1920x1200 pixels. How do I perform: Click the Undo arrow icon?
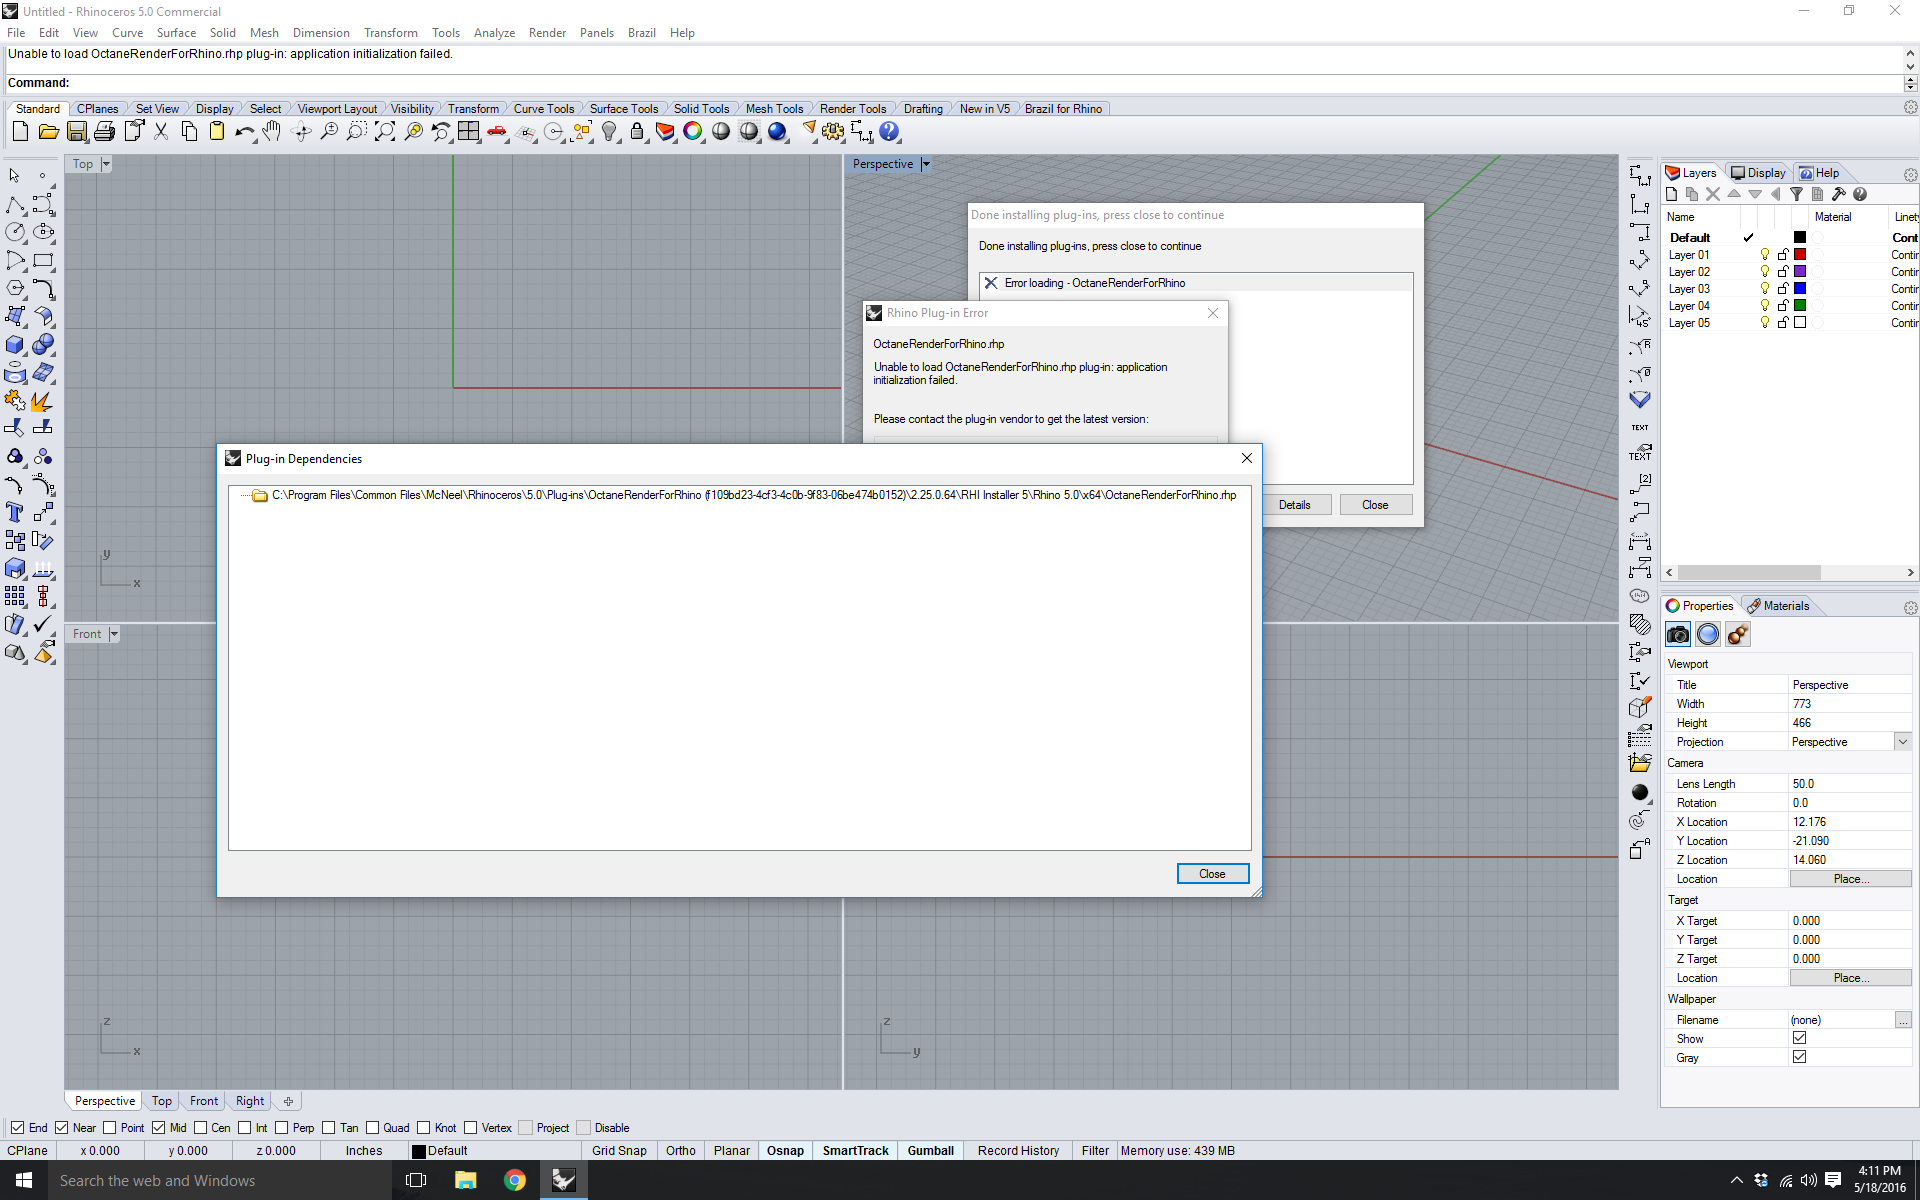click(x=244, y=132)
